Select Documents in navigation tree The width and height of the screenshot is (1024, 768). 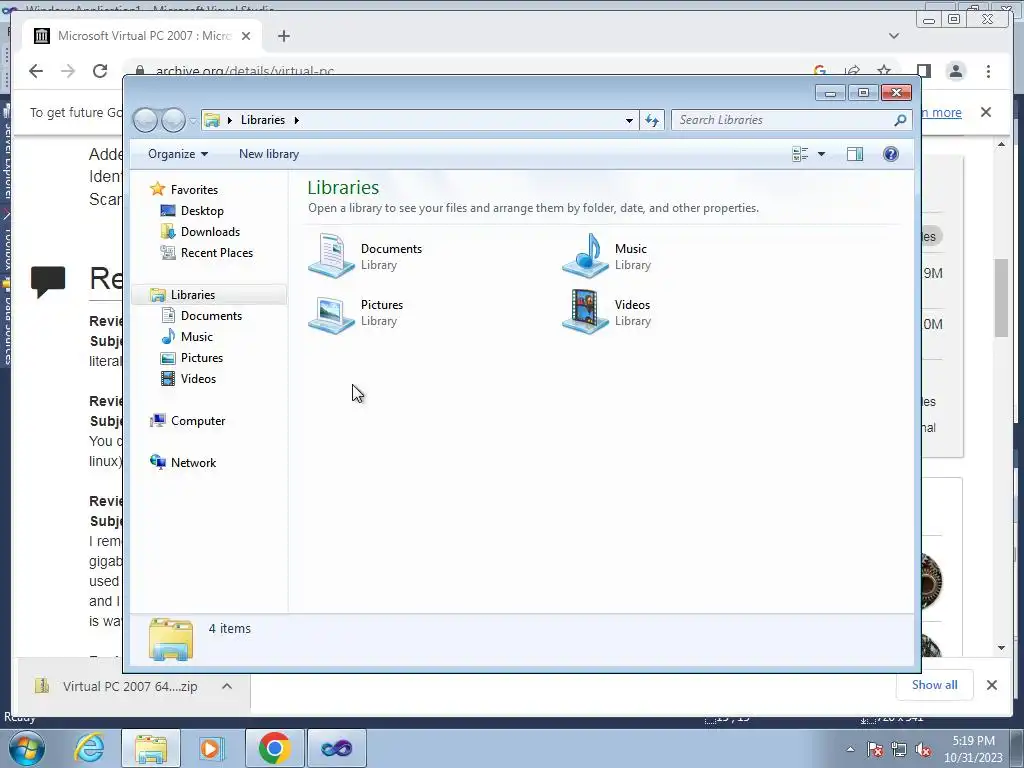pyautogui.click(x=211, y=315)
